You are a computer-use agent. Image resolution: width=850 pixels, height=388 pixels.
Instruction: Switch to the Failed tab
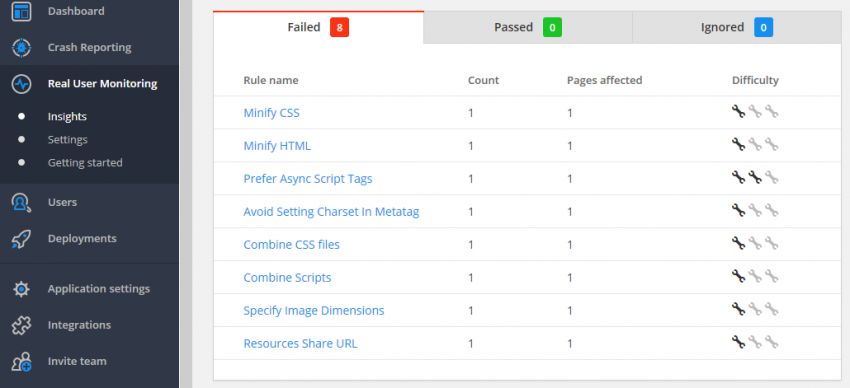tap(318, 27)
